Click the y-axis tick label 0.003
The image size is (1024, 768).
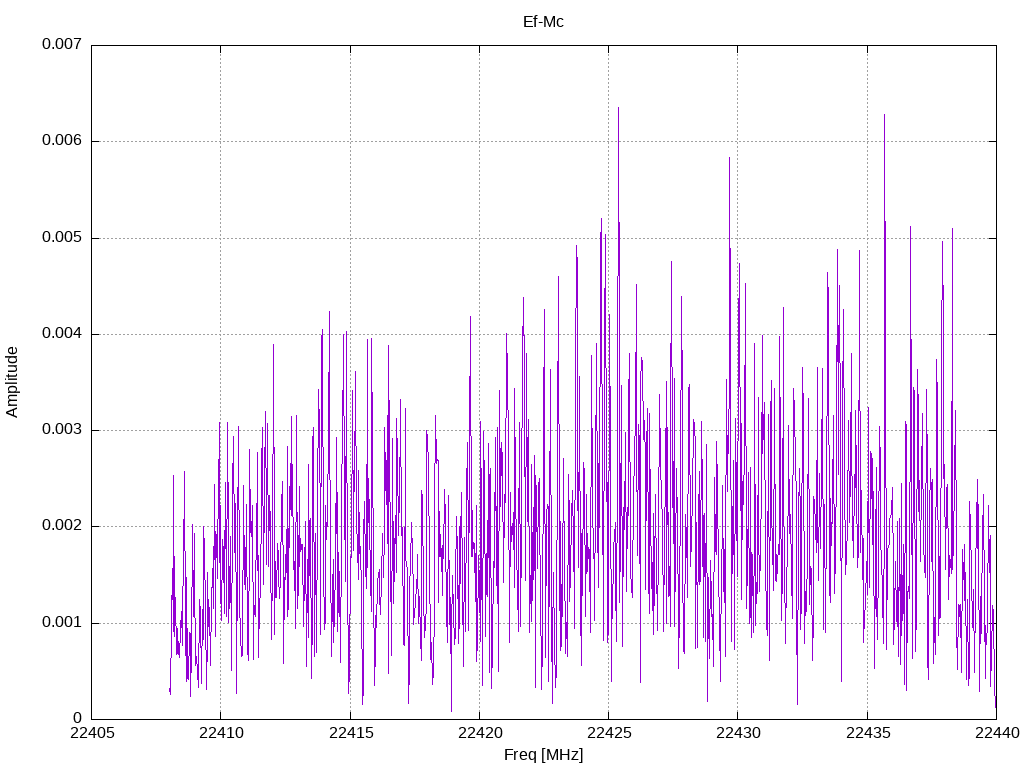(62, 430)
